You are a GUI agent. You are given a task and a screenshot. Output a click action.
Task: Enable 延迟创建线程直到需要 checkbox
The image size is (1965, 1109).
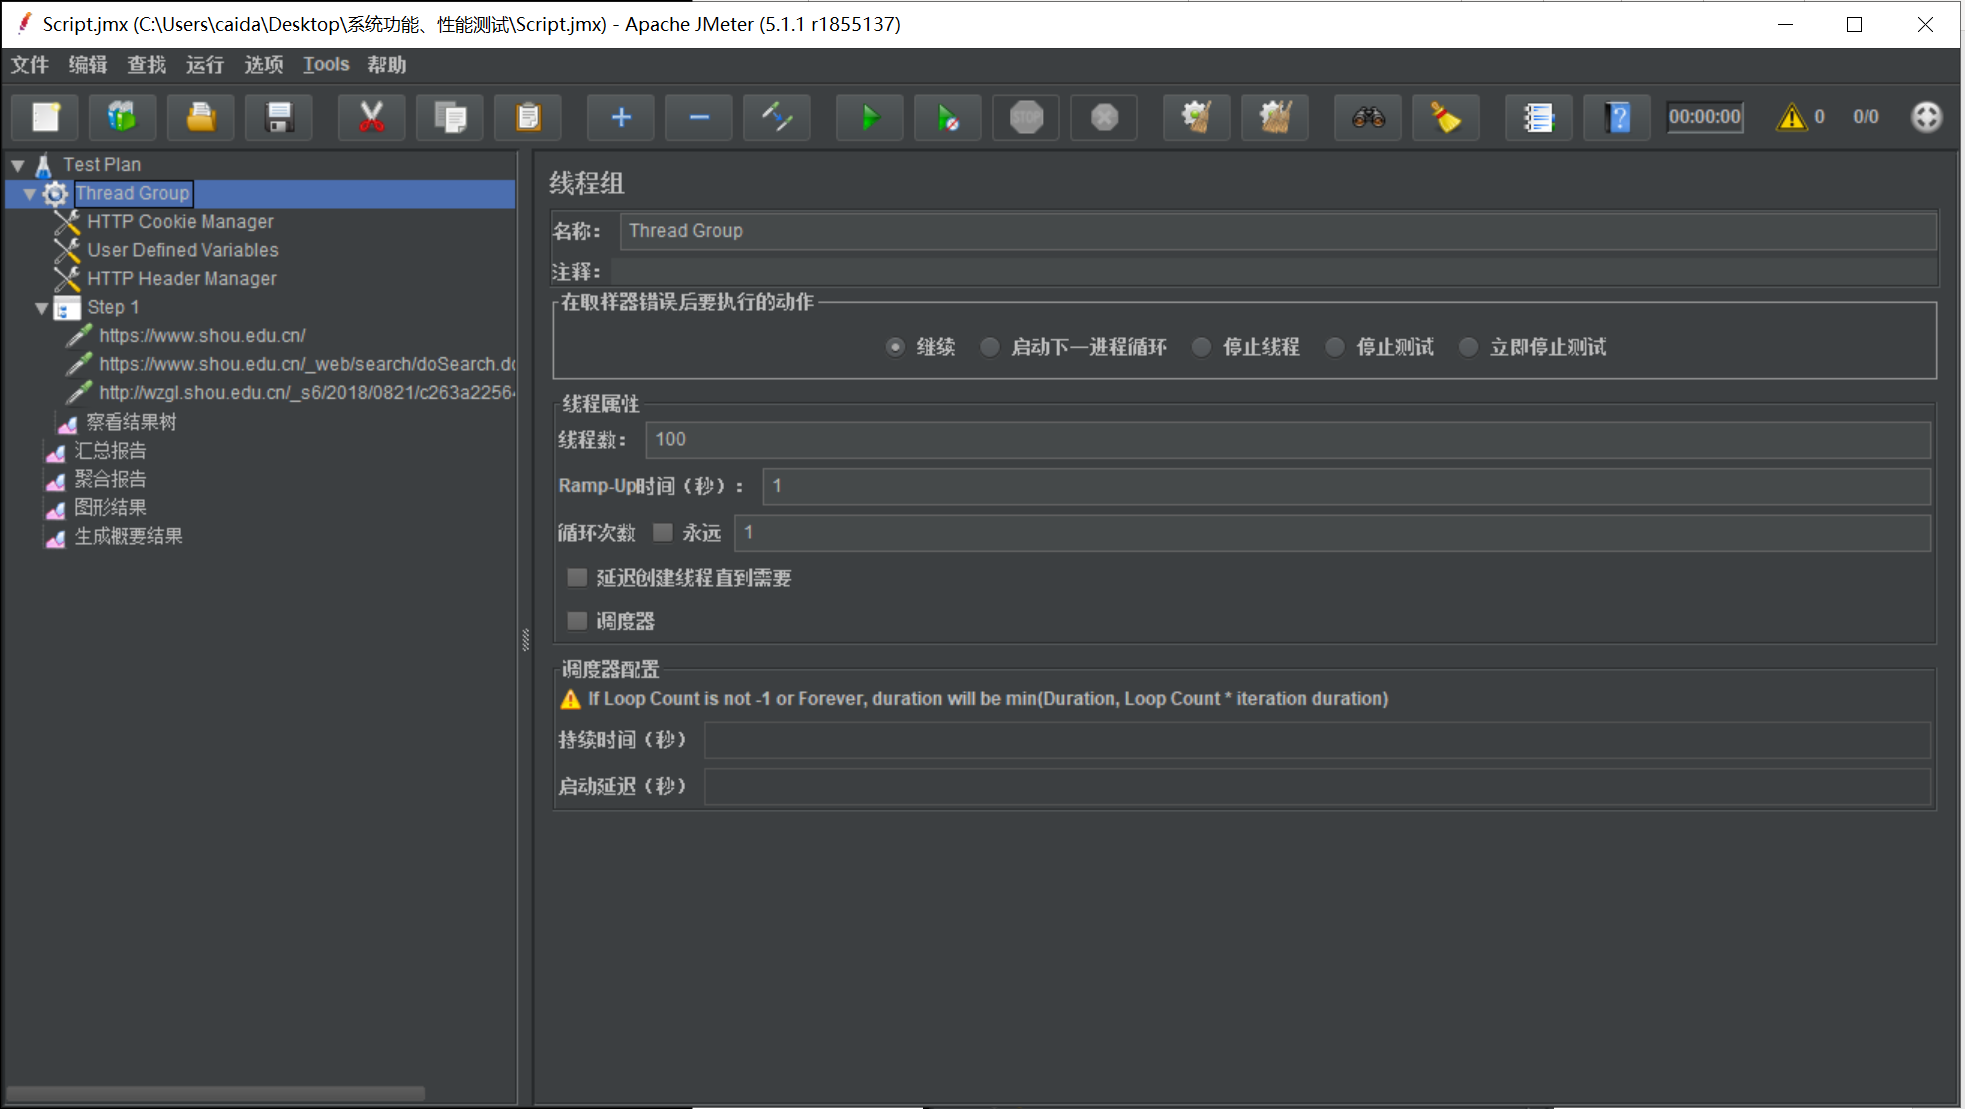[577, 577]
